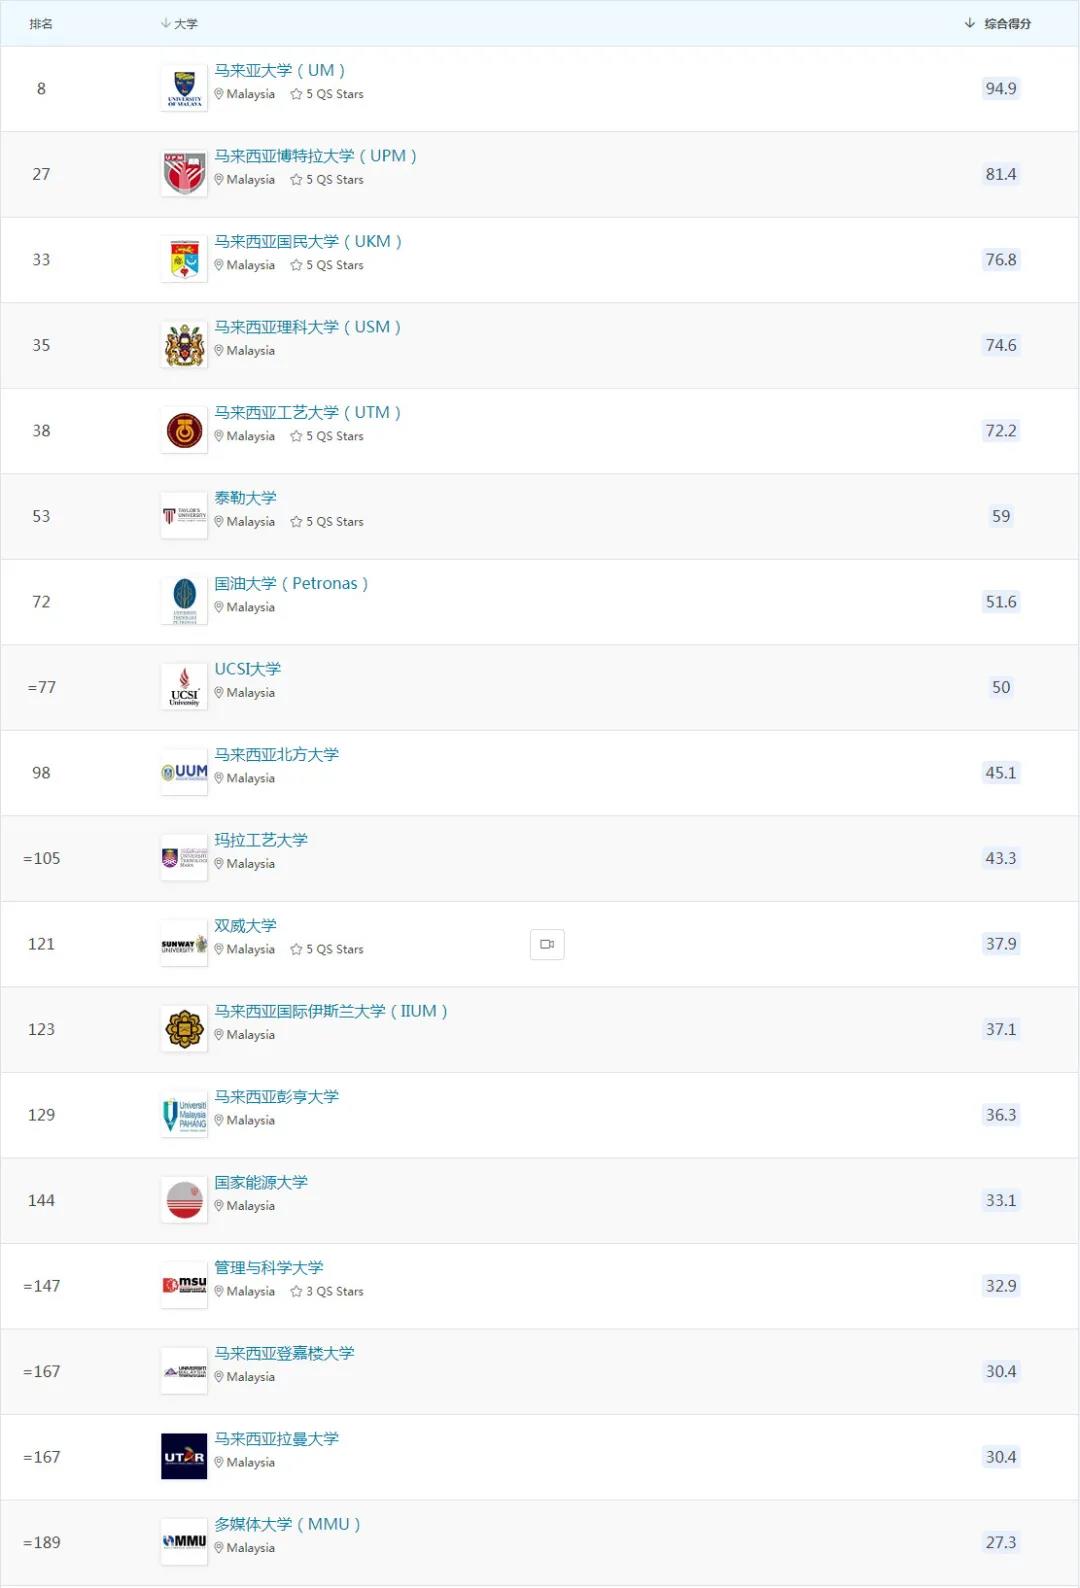This screenshot has height=1588, width=1080.
Task: Click the MMU university logo
Action: (184, 1542)
